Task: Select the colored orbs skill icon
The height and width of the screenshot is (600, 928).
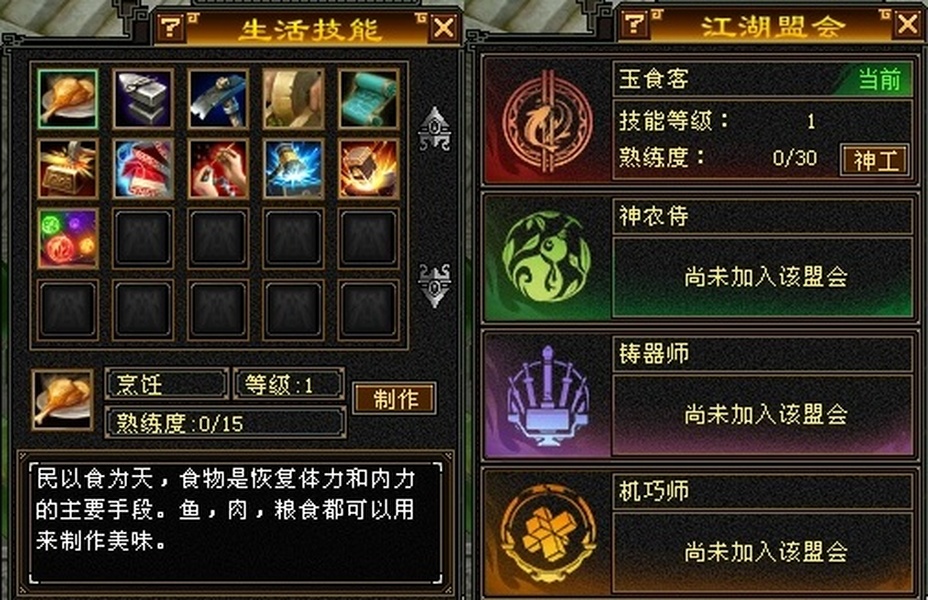Action: coord(67,239)
